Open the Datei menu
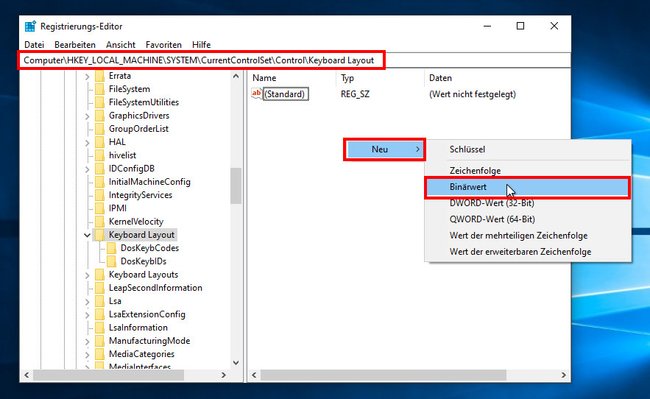Screen dimensions: 650x399 pyautogui.click(x=34, y=44)
